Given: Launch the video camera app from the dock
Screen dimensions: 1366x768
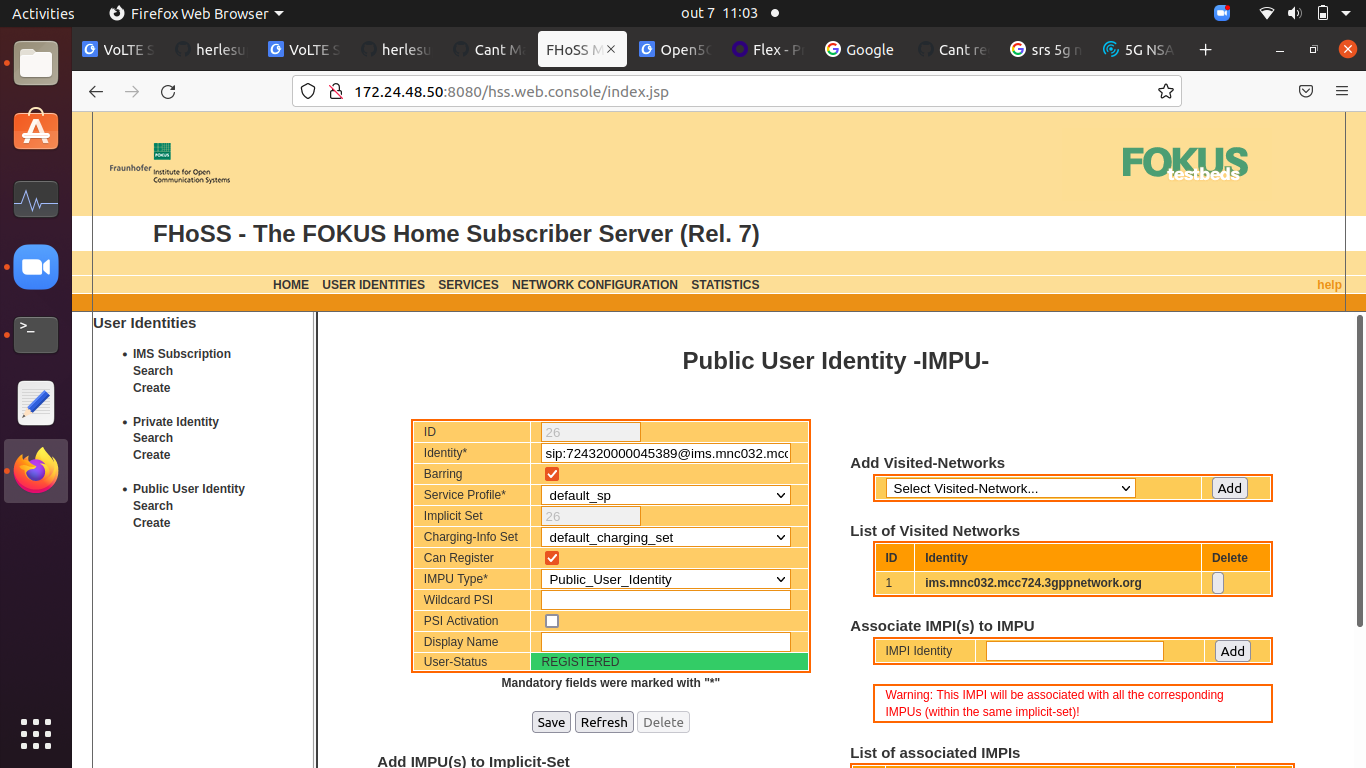Looking at the screenshot, I should (36, 267).
